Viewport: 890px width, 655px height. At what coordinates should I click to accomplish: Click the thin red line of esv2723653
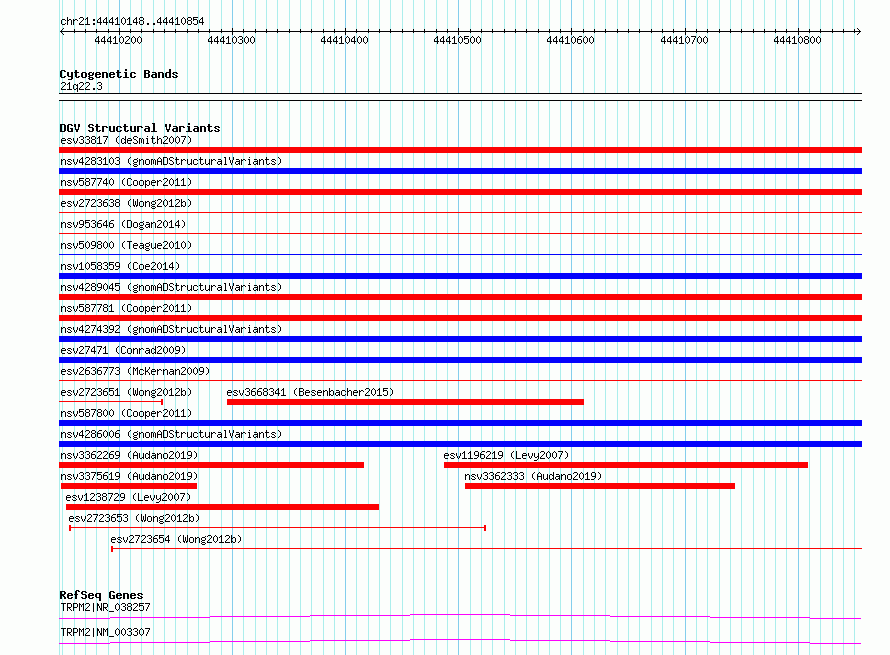[278, 528]
